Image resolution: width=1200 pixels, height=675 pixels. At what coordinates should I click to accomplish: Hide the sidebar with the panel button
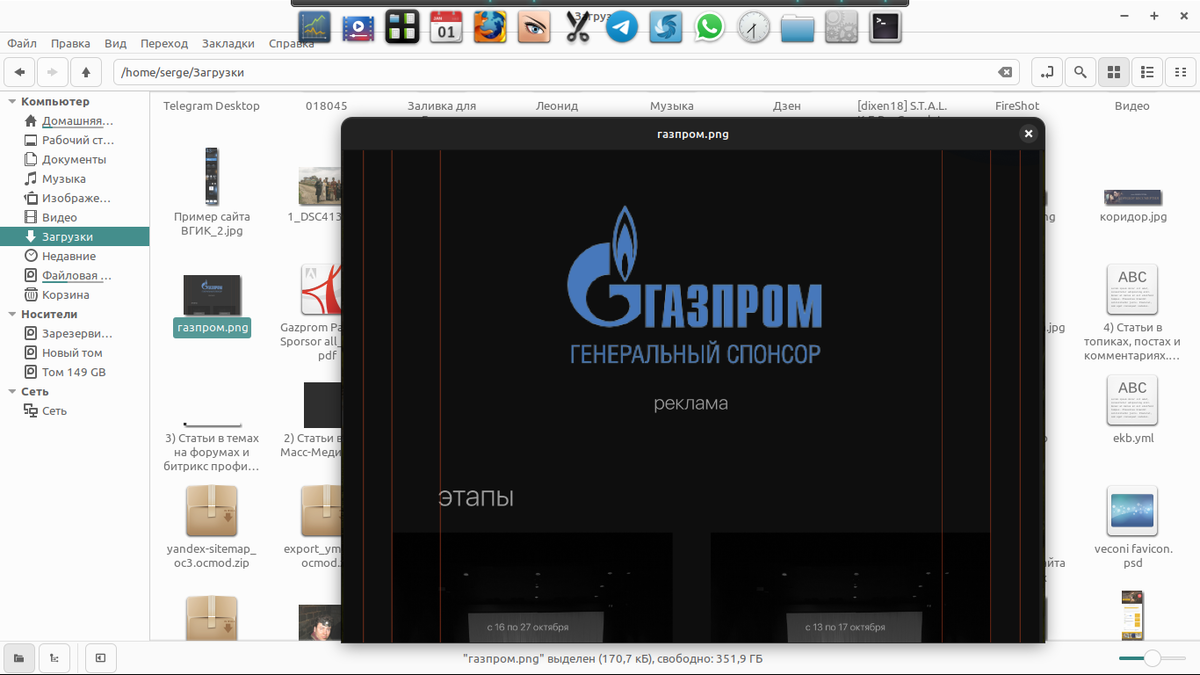[101, 659]
